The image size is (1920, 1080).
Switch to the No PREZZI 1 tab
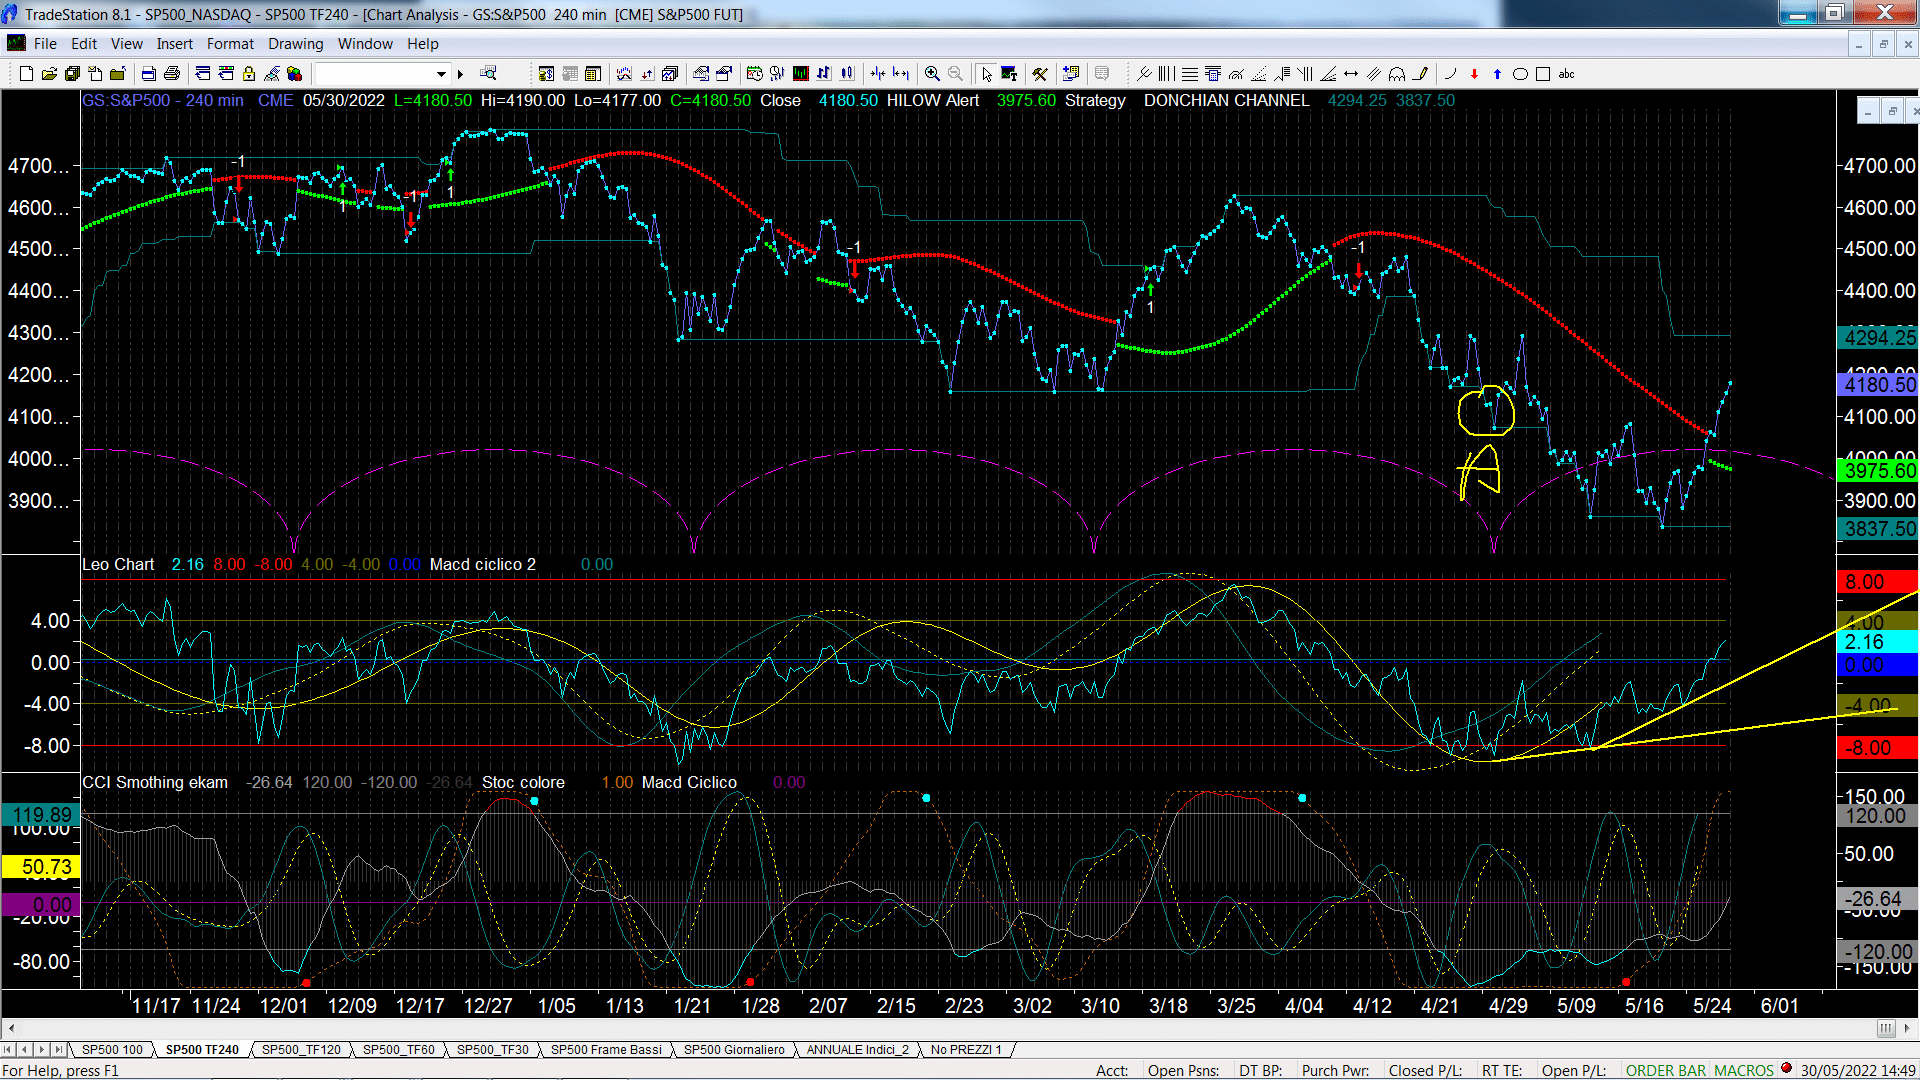965,1049
